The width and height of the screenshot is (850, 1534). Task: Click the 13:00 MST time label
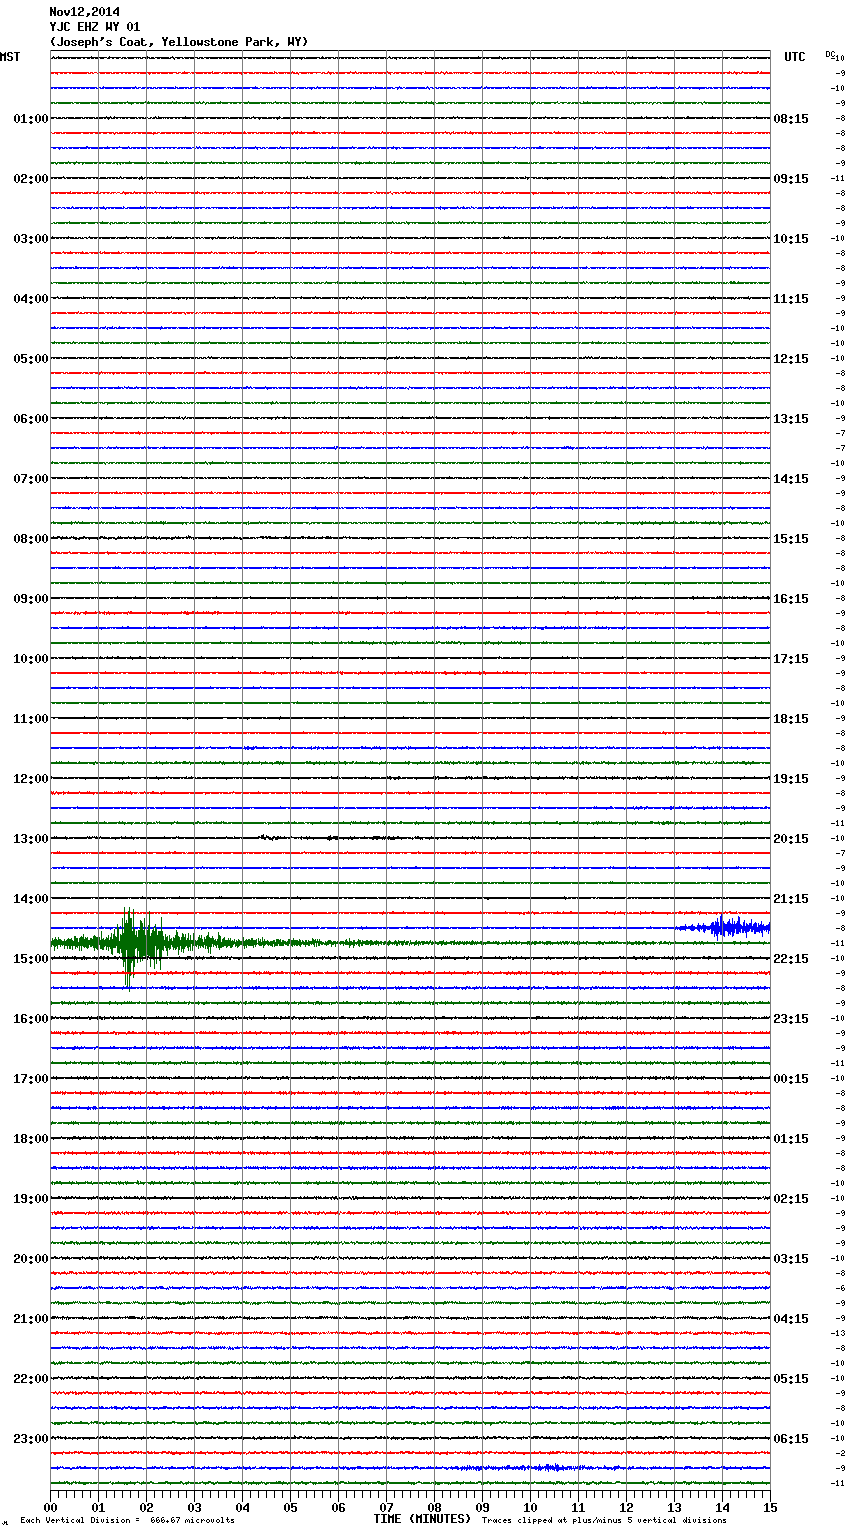pos(30,839)
